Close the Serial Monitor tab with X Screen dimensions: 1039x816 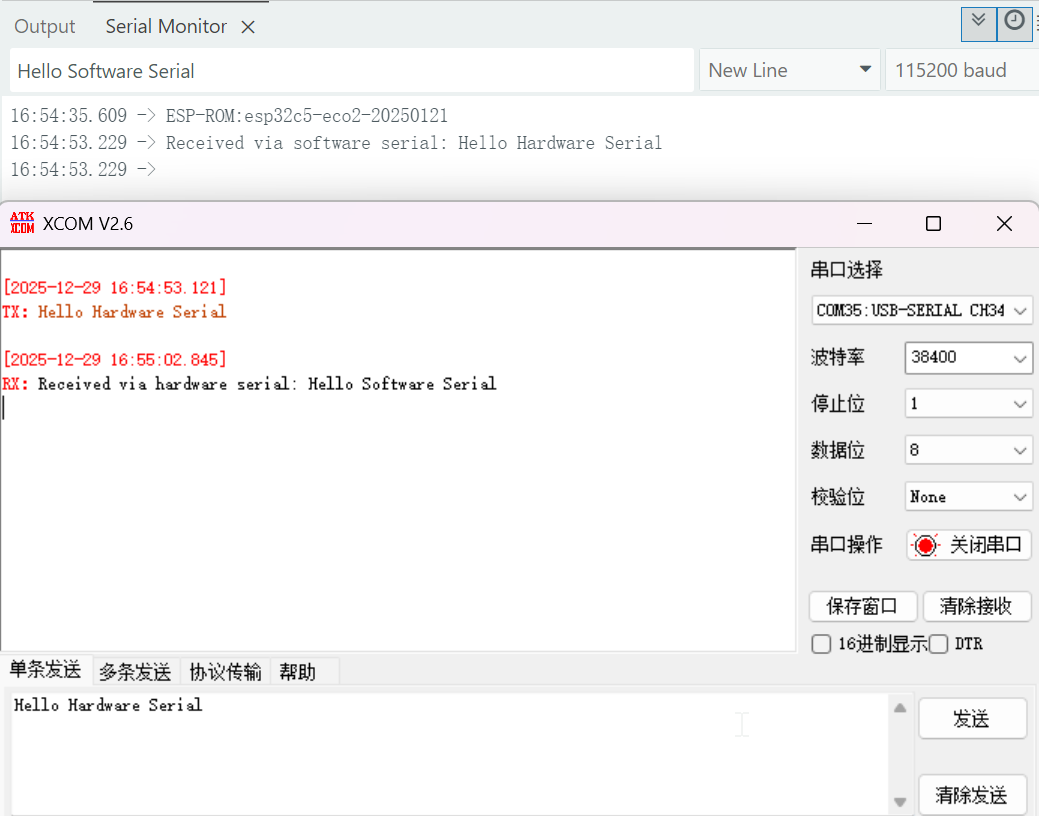point(248,28)
